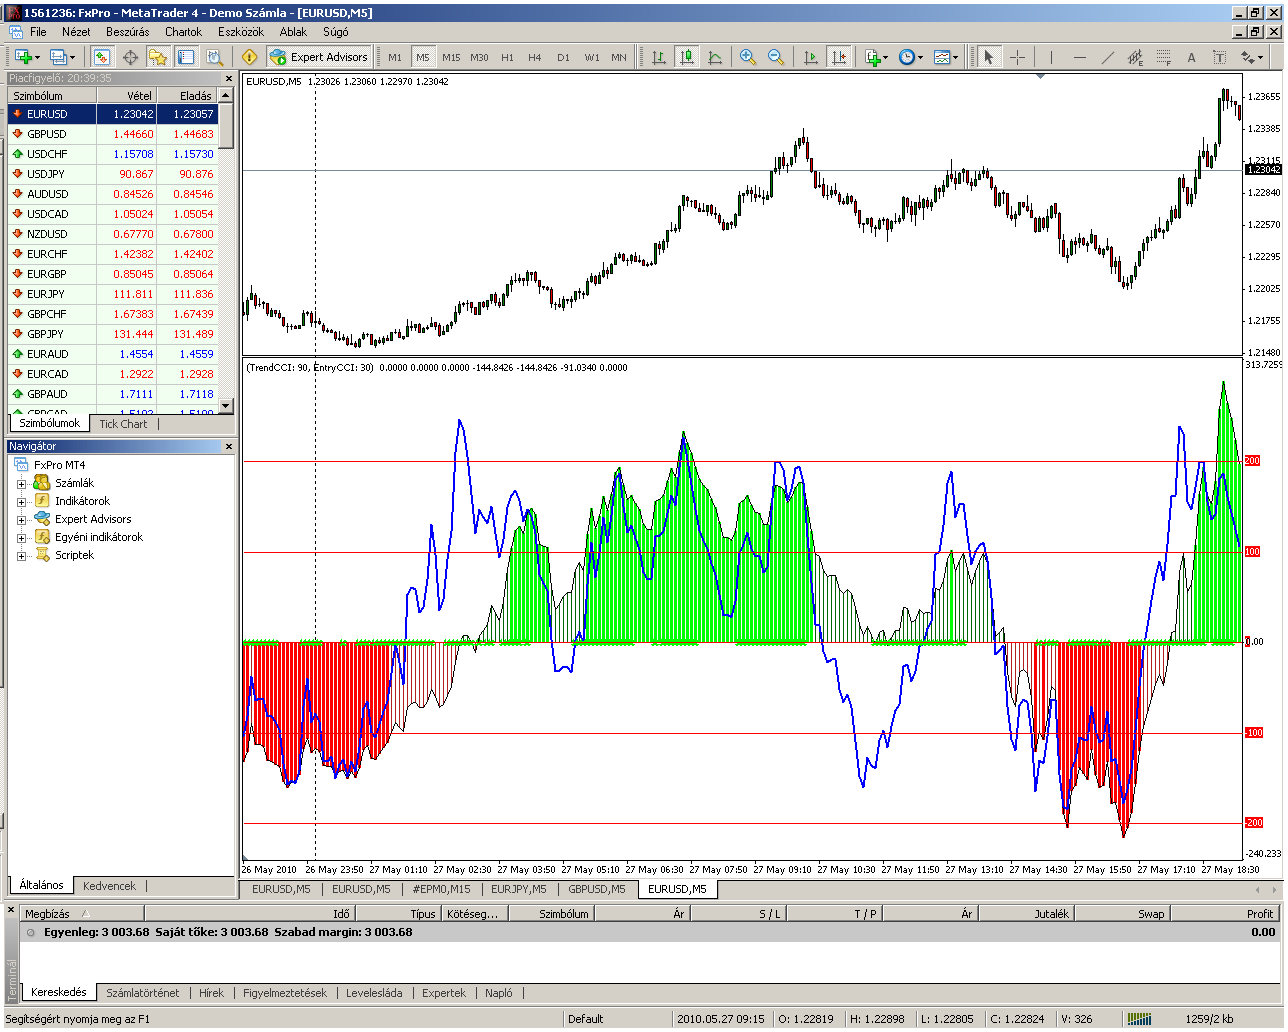Open the Eszközök menu
Screen dimensions: 1288x1032
coord(241,32)
